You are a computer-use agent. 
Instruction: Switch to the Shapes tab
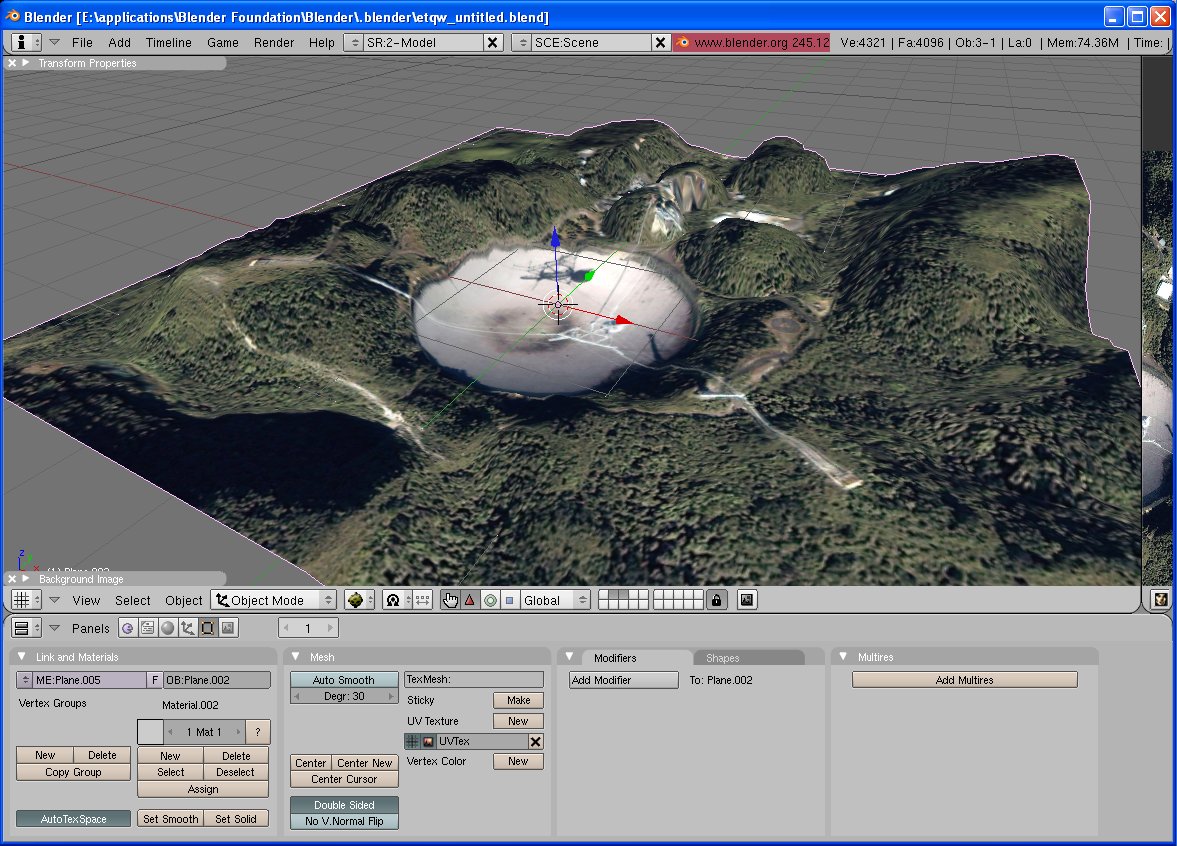click(723, 658)
